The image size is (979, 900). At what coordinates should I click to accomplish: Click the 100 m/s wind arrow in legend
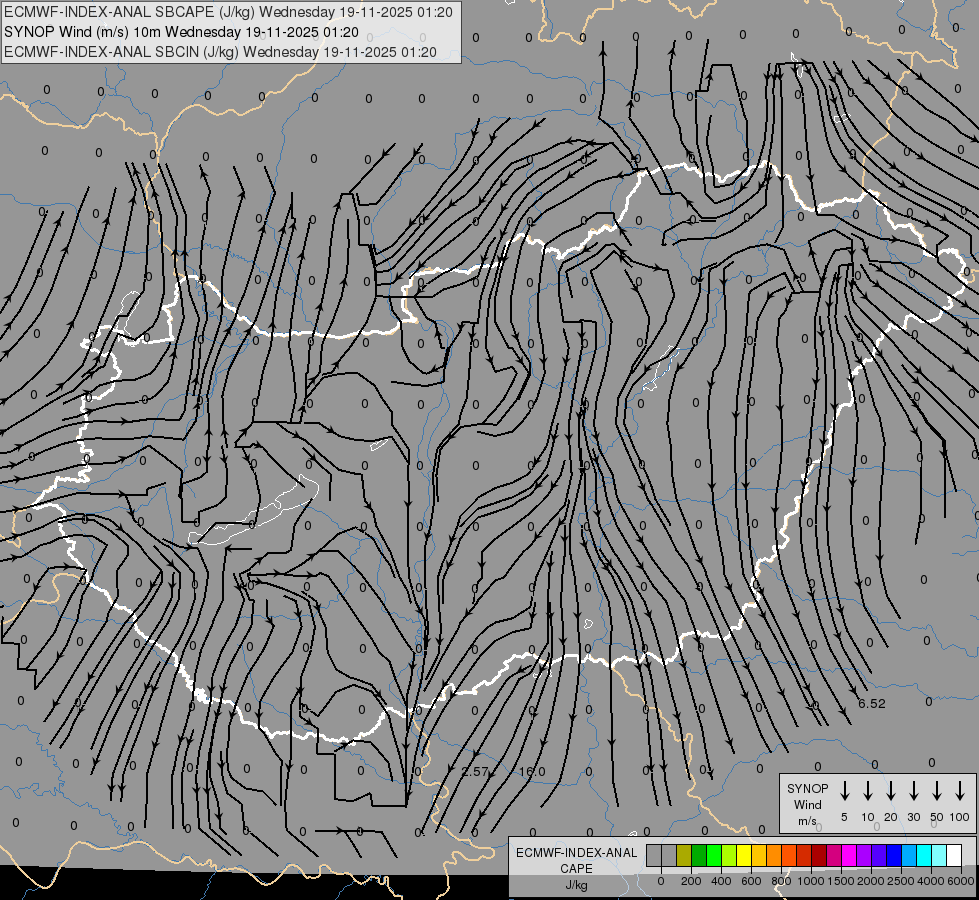click(960, 790)
